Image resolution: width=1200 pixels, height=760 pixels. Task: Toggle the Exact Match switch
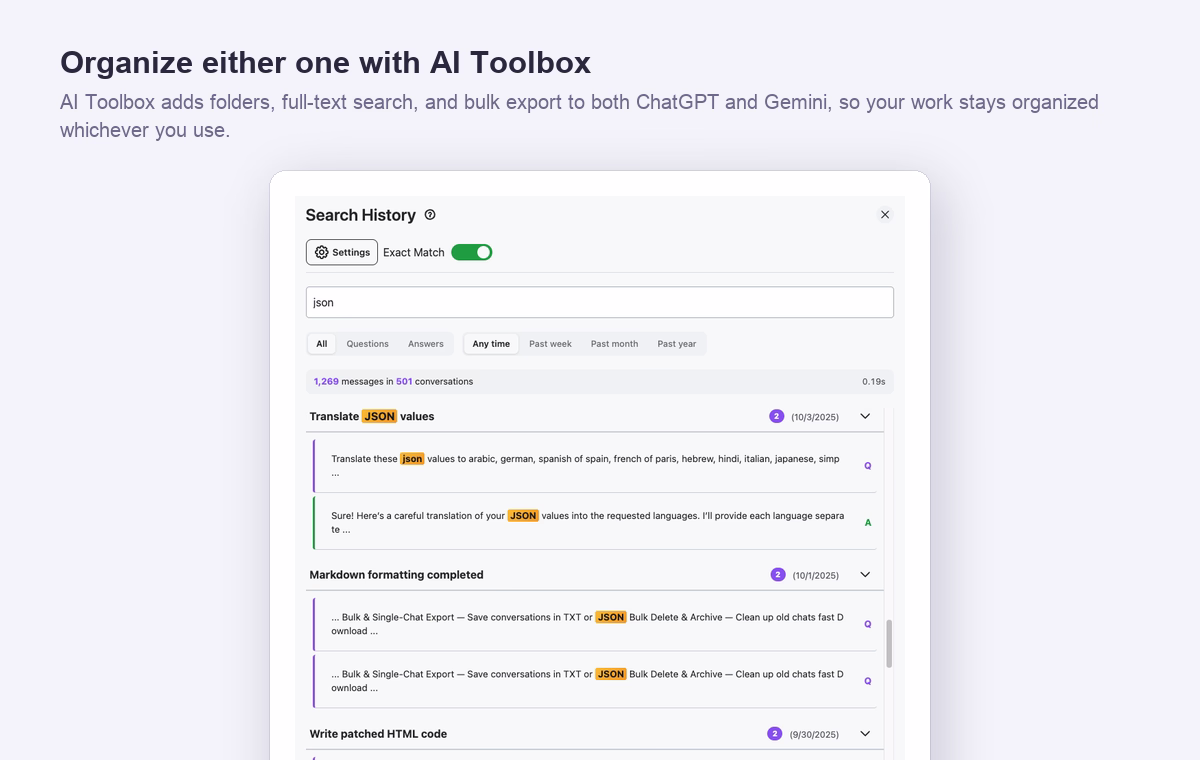[472, 253]
